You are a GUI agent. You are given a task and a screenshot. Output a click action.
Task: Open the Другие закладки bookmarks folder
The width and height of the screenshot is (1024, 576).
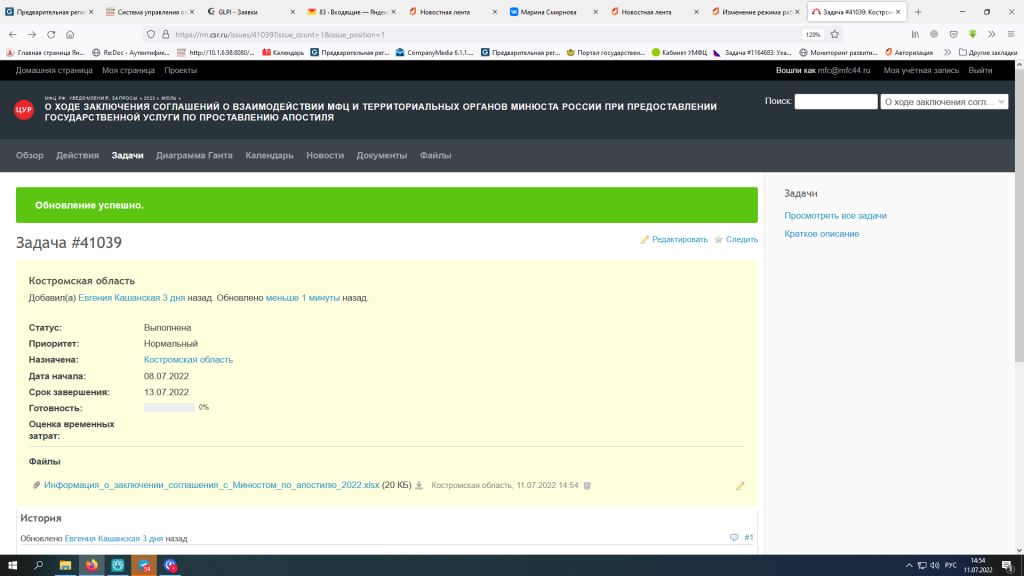click(x=986, y=52)
